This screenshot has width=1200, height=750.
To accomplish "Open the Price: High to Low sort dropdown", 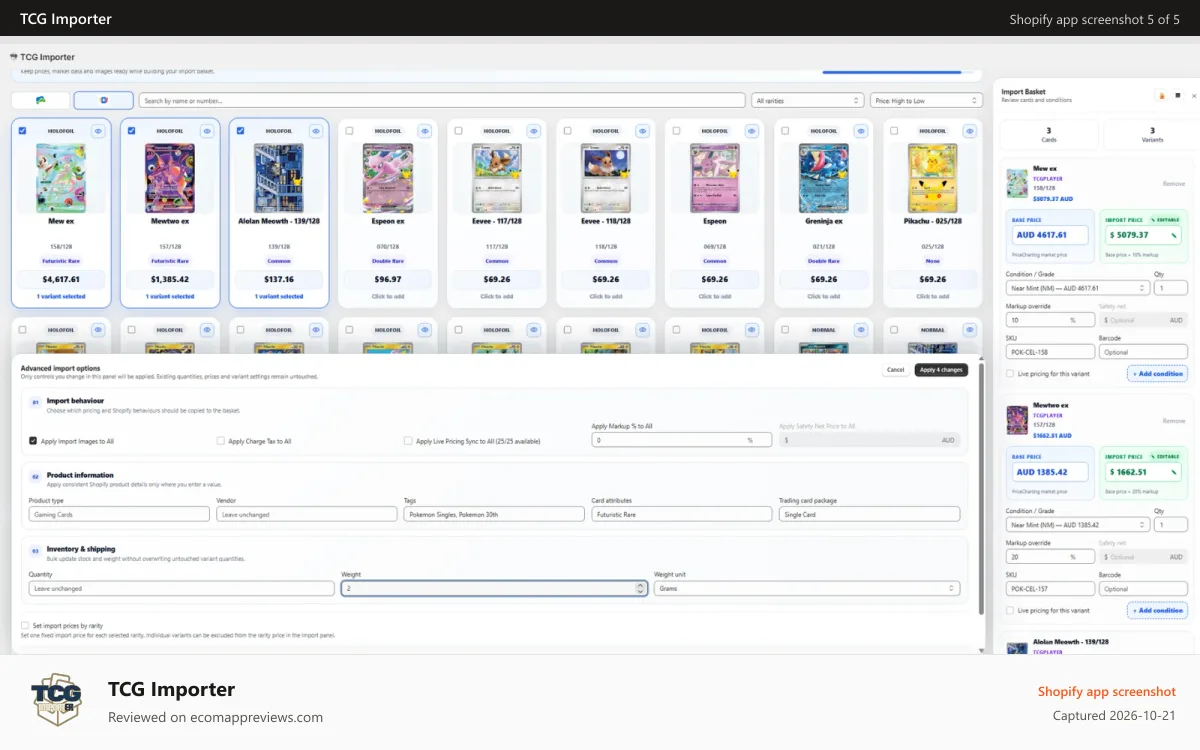I will pos(926,100).
